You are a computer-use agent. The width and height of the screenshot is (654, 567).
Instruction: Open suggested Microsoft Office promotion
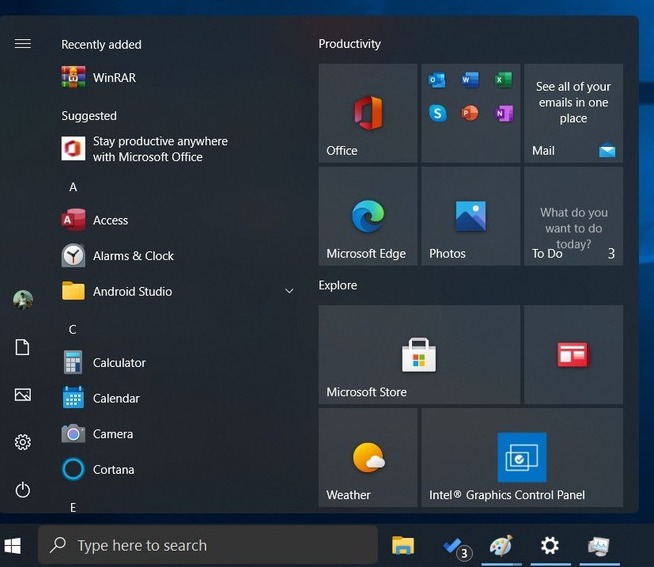(145, 149)
